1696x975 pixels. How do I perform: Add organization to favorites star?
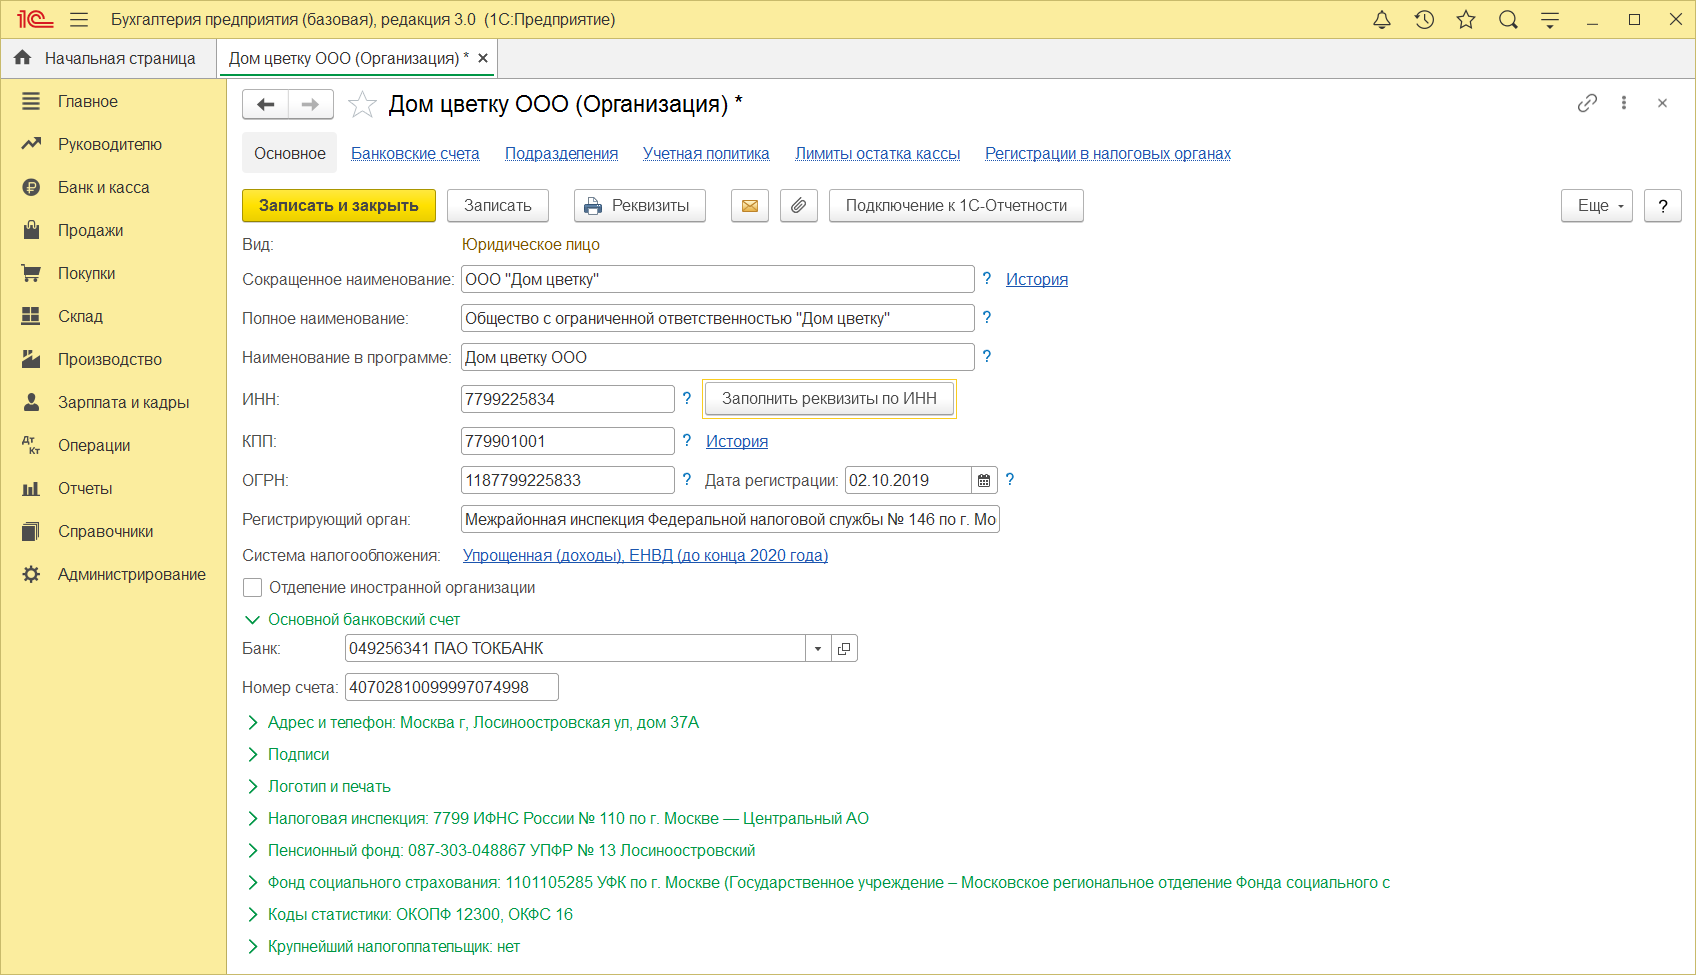tap(362, 104)
